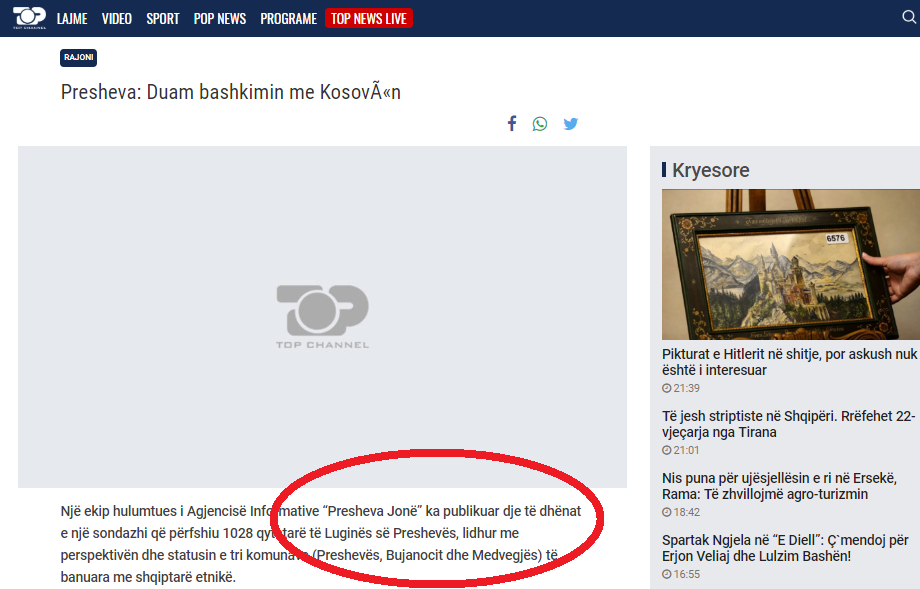The image size is (920, 589).
Task: Share article via WhatsApp icon
Action: 540,124
